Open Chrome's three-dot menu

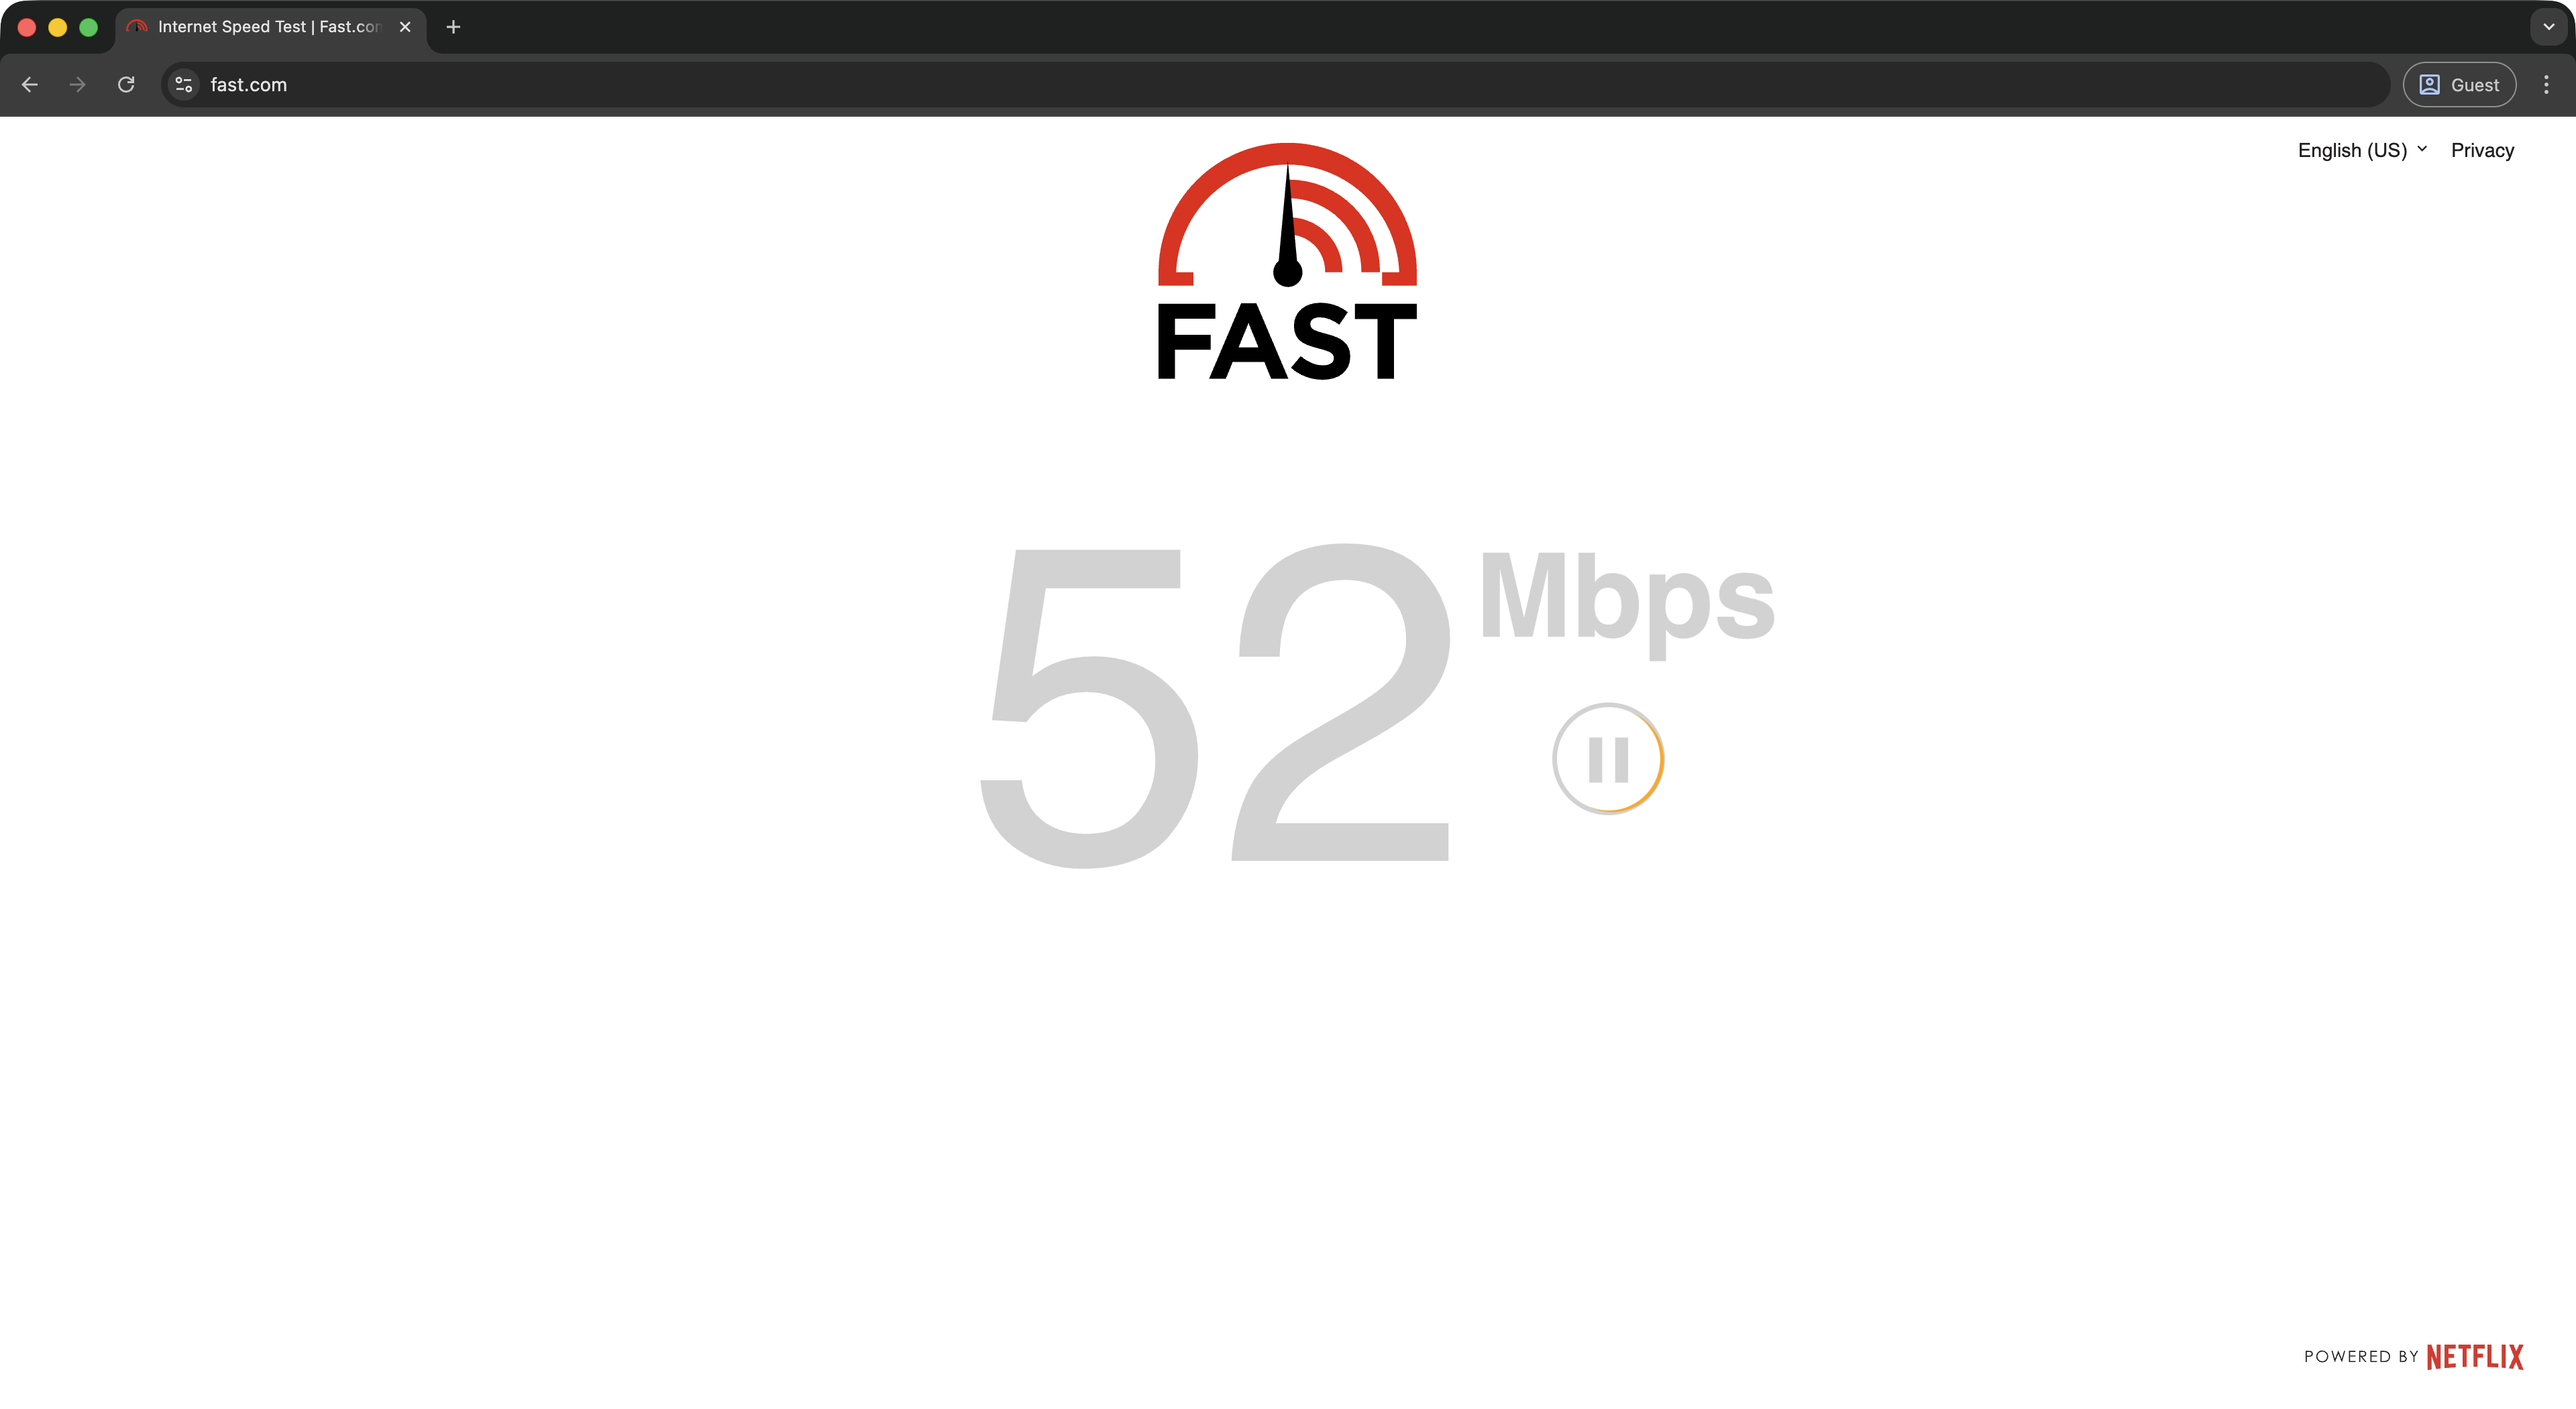[x=2546, y=85]
